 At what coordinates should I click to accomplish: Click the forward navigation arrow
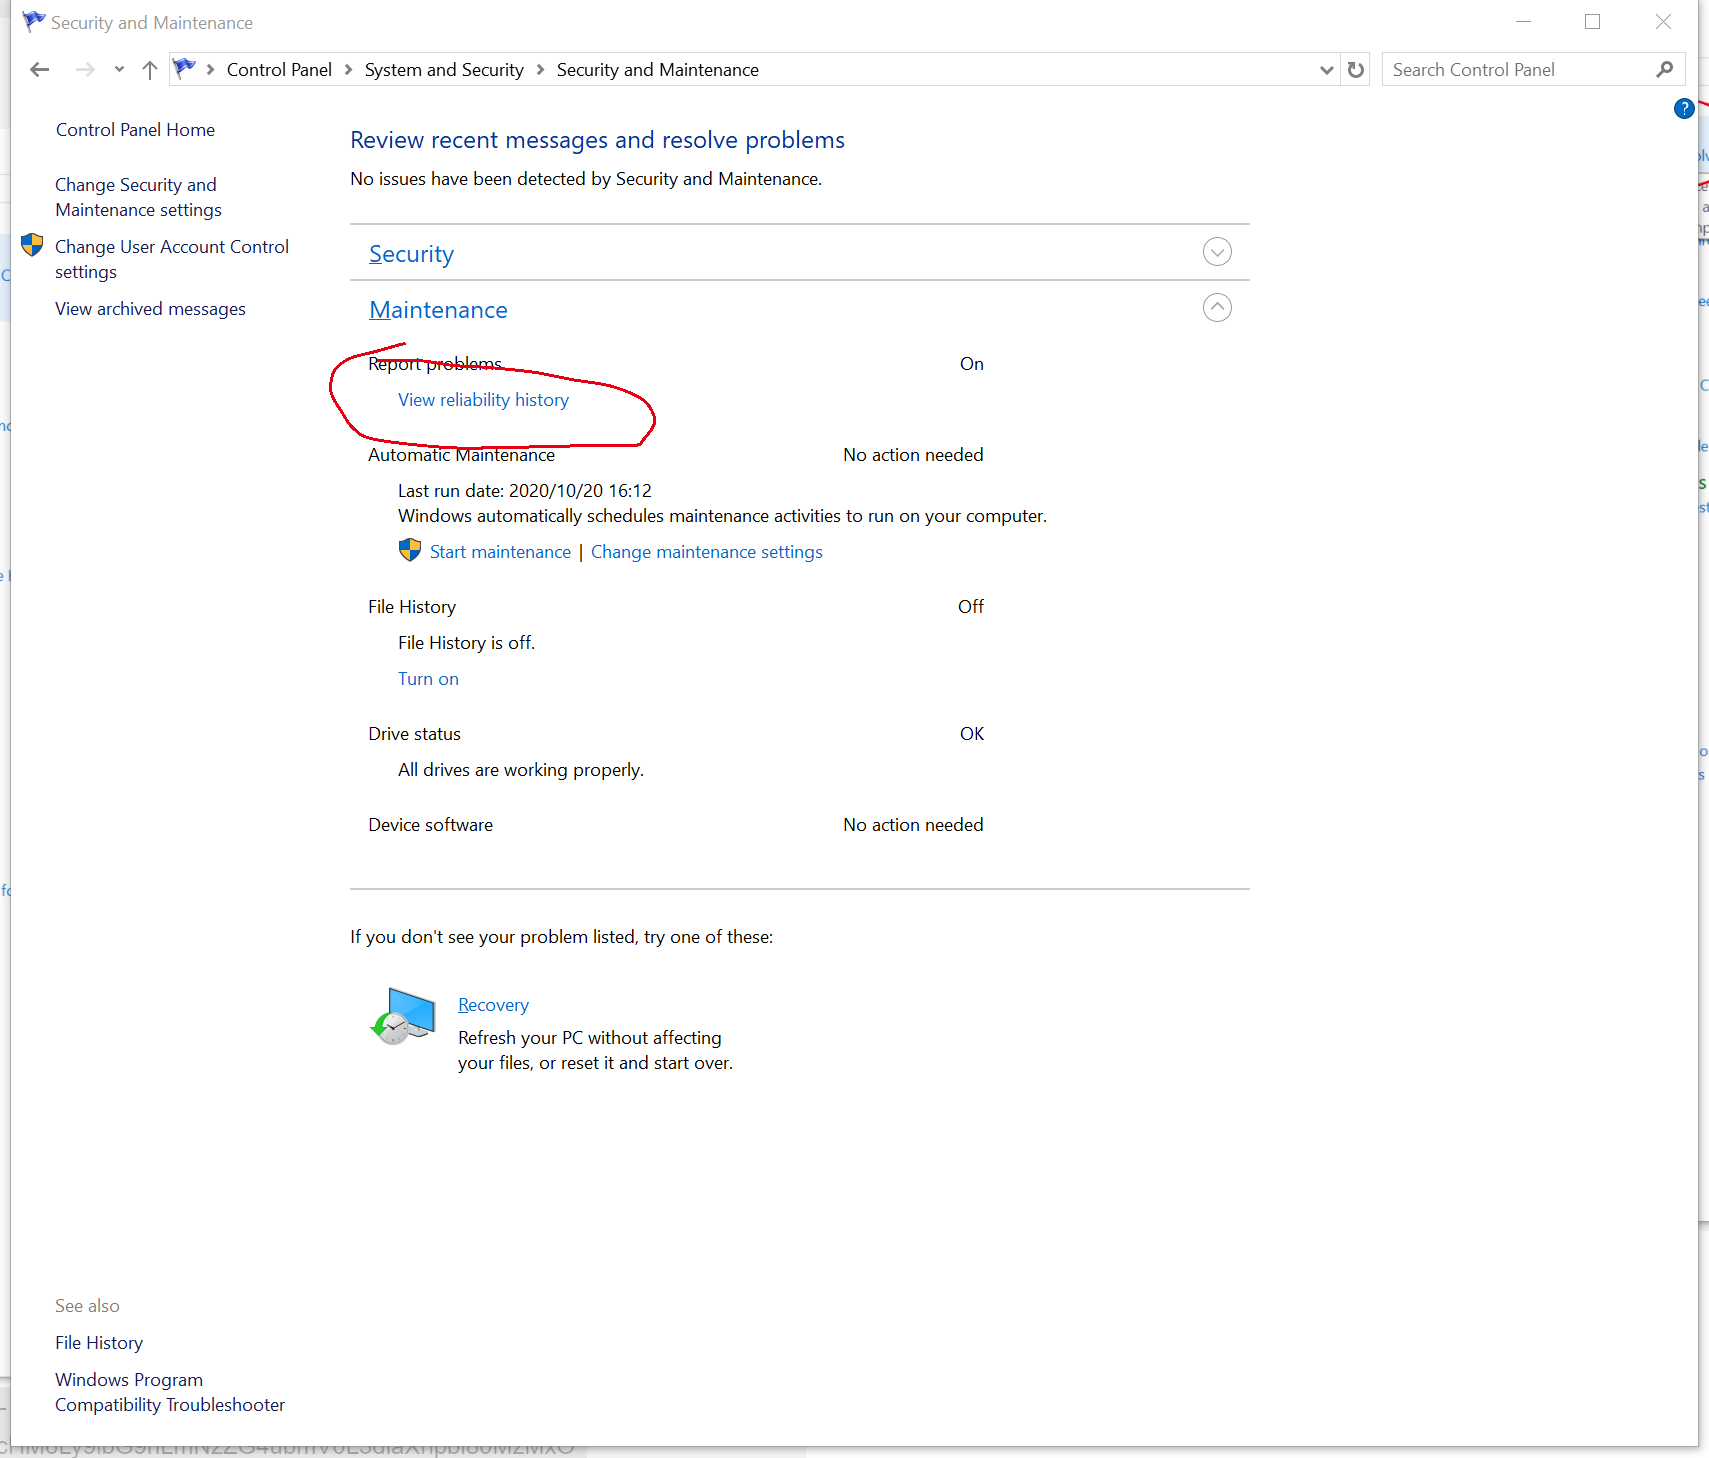85,69
